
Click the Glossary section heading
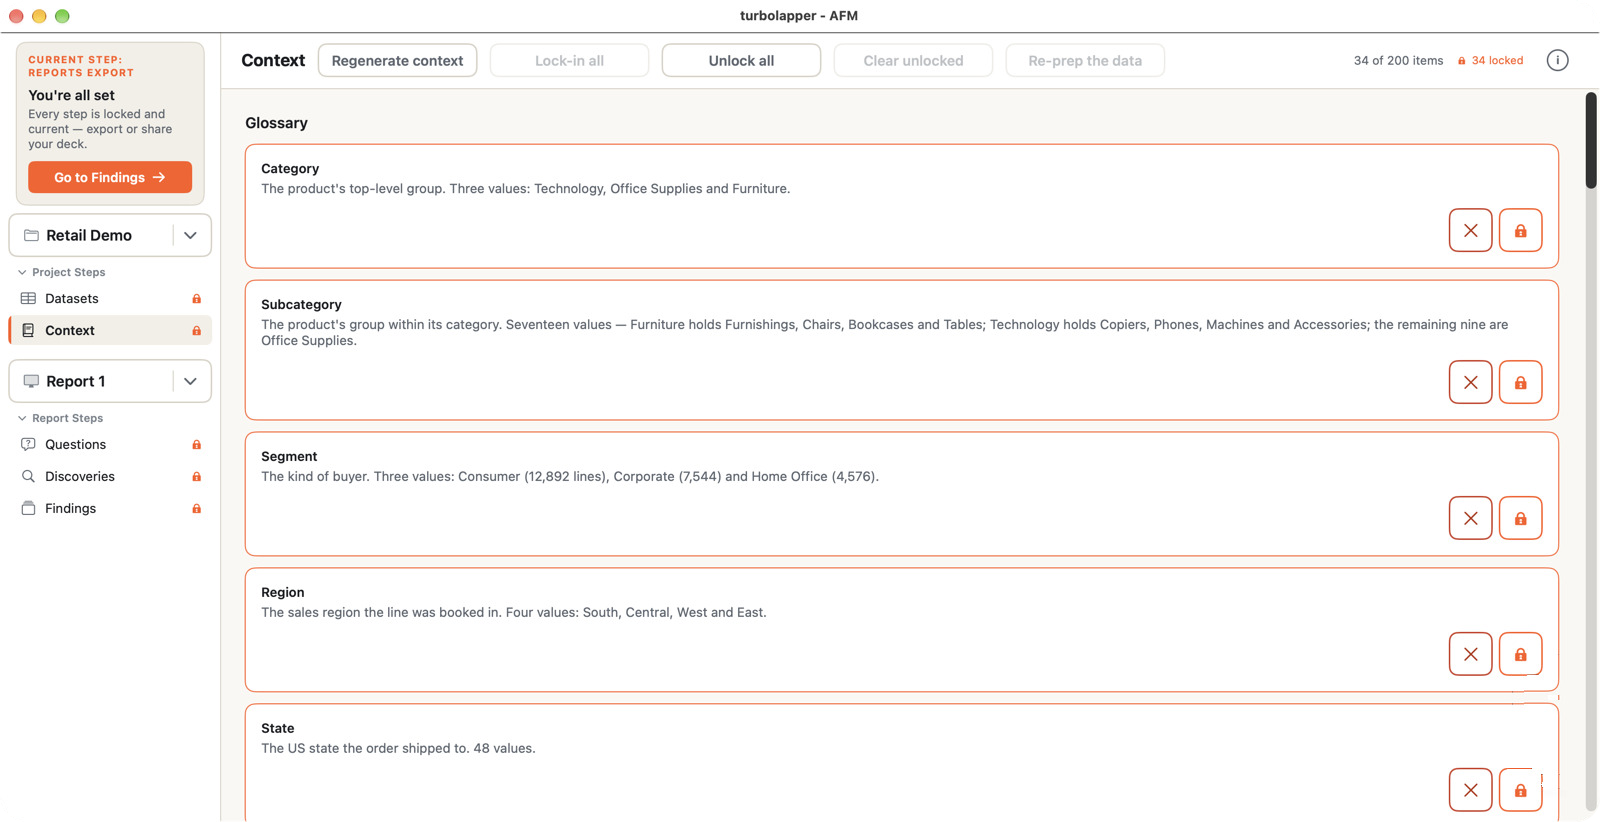(x=276, y=123)
